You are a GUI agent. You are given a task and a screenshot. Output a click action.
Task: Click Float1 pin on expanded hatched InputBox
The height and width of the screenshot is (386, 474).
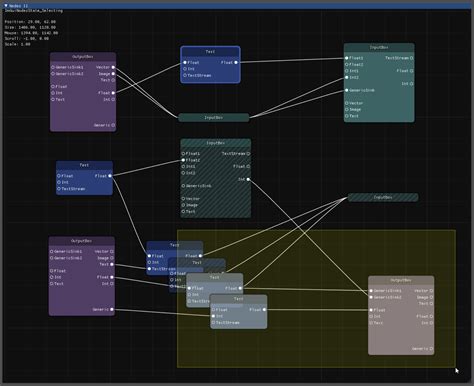coord(183,154)
